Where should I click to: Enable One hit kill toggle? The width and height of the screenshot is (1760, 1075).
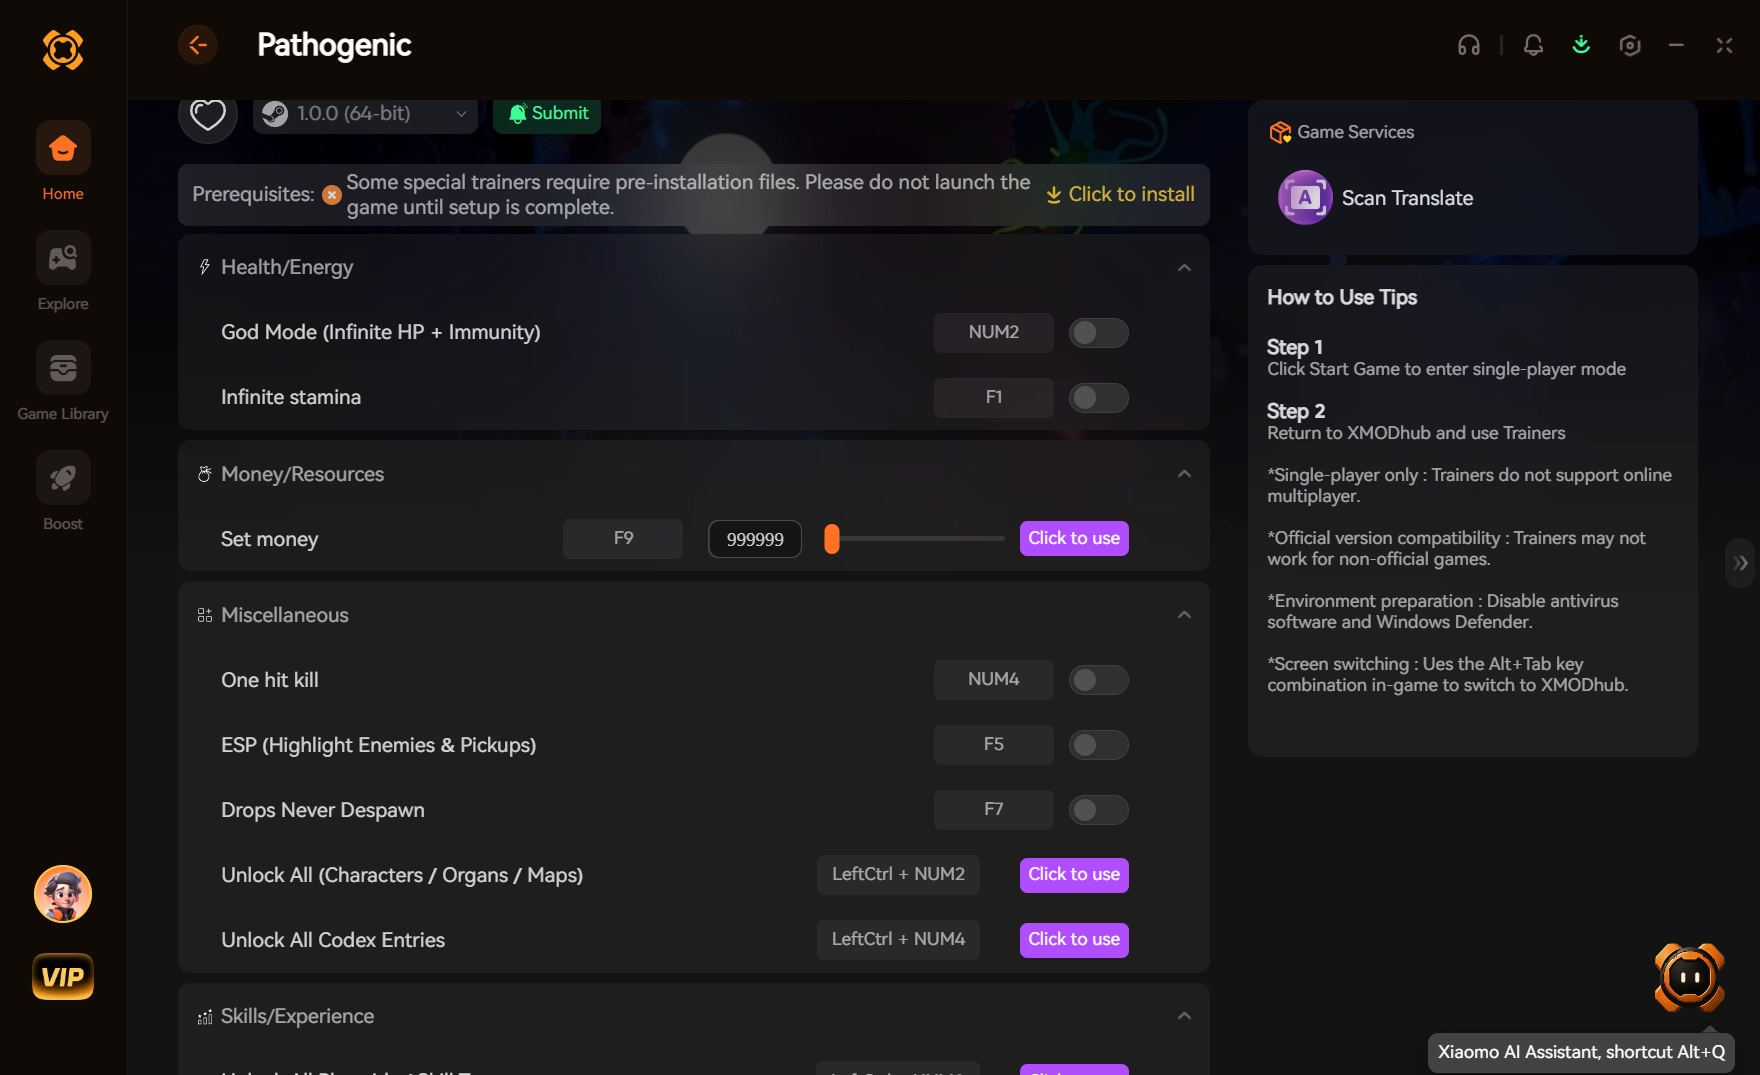pyautogui.click(x=1098, y=680)
